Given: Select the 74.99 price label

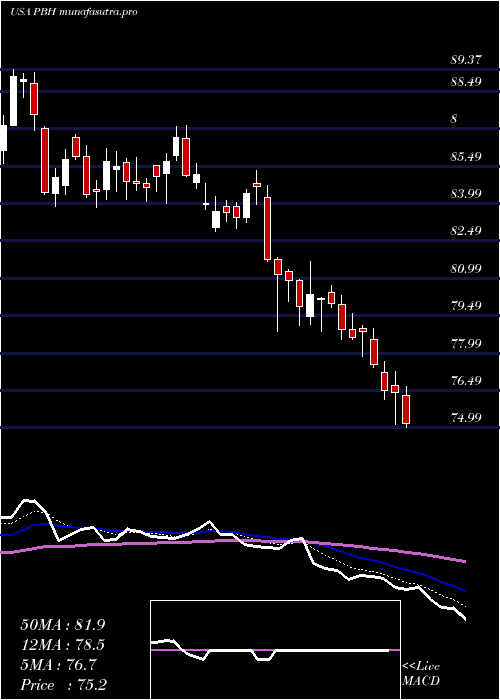Looking at the screenshot, I should pos(466,418).
